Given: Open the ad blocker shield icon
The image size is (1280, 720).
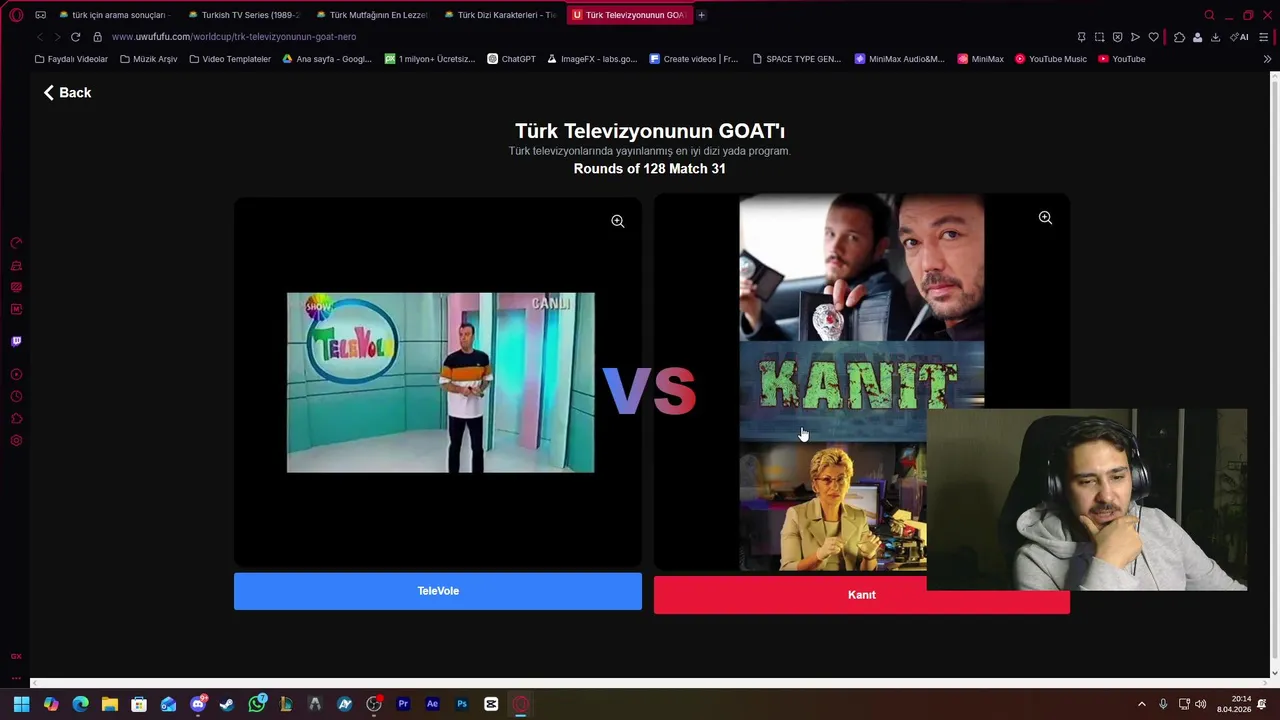Looking at the screenshot, I should coord(1117,37).
